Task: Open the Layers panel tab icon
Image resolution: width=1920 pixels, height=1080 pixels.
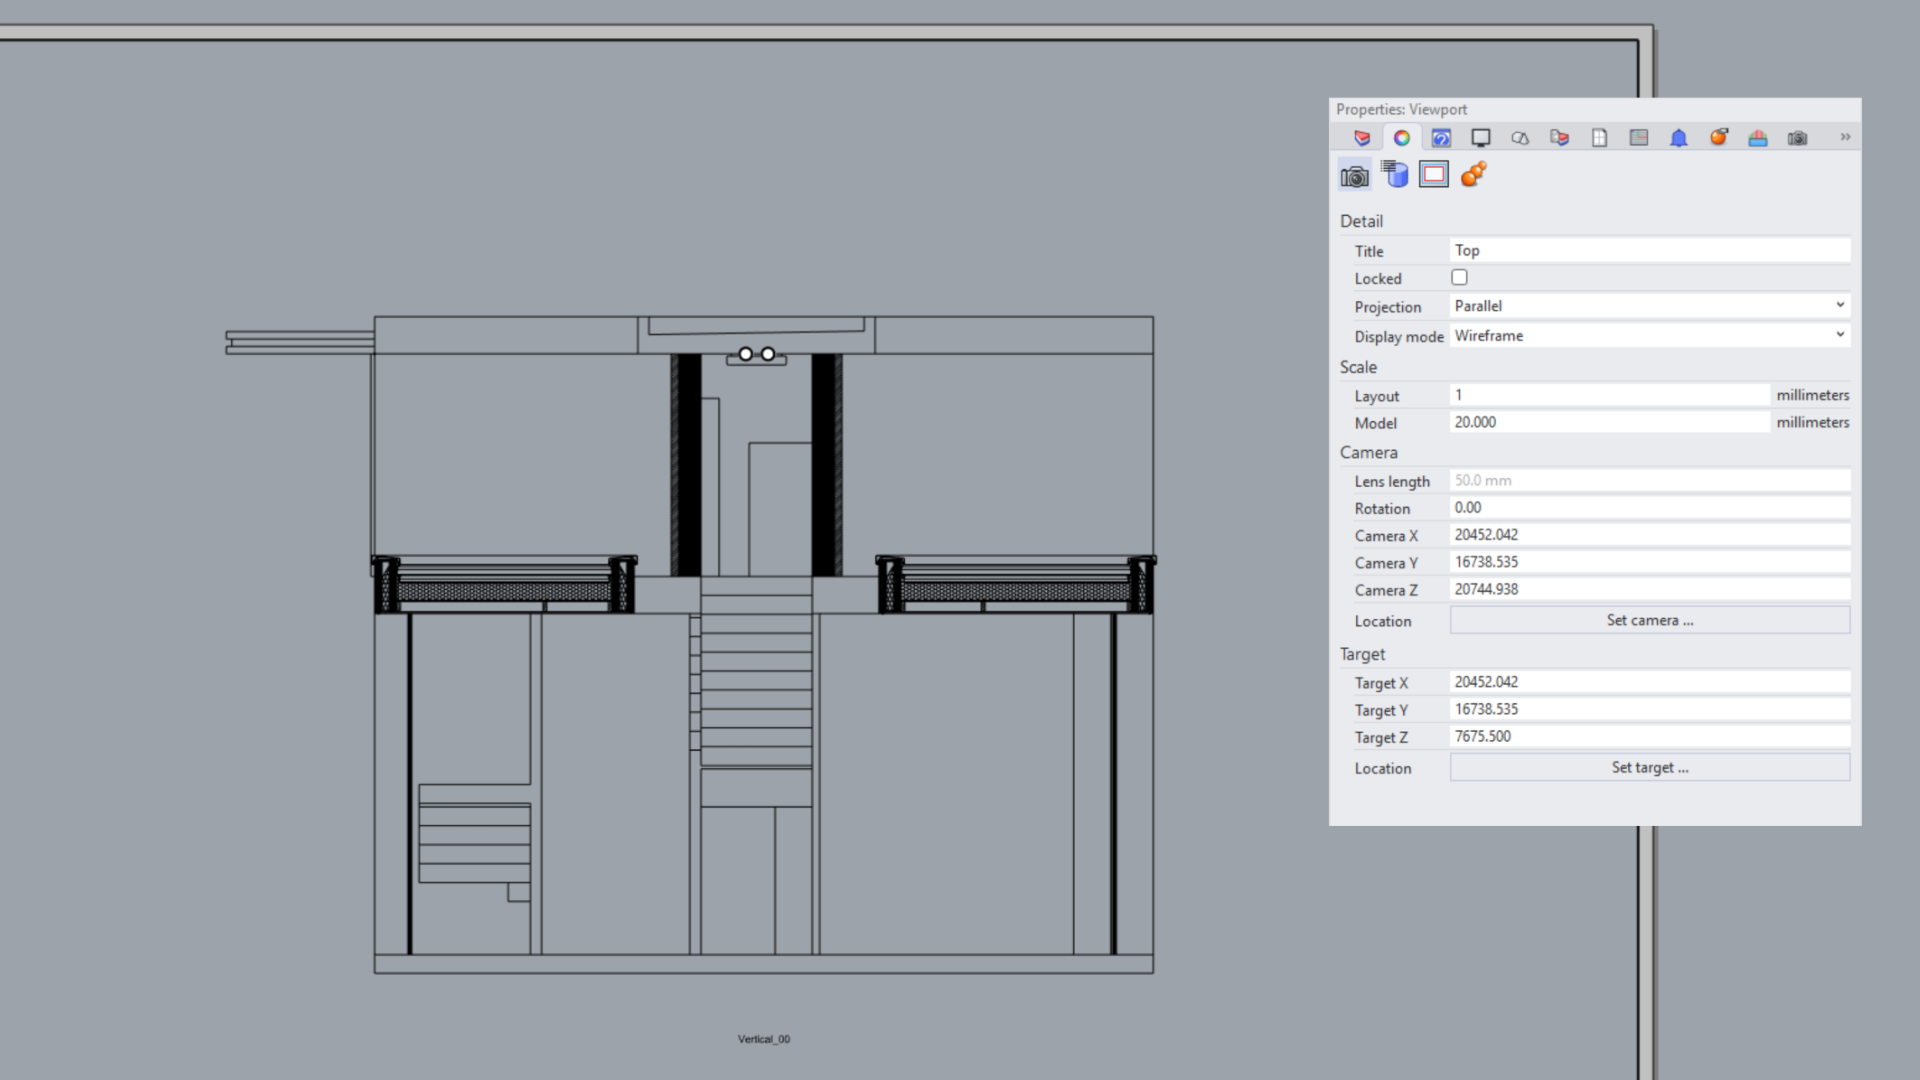Action: (1362, 138)
